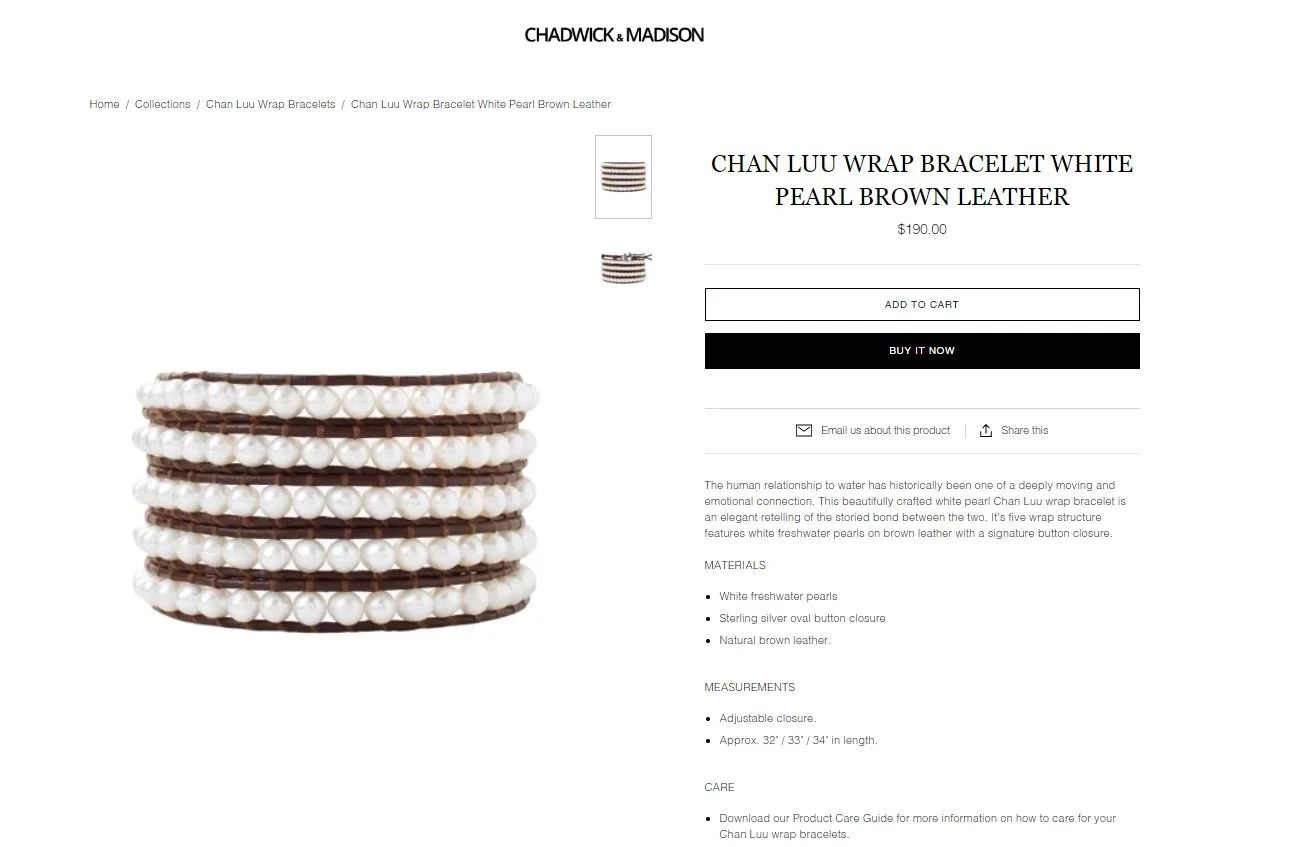Viewport: 1295px width, 847px height.
Task: Click the Buy It Now button
Action: click(x=922, y=351)
